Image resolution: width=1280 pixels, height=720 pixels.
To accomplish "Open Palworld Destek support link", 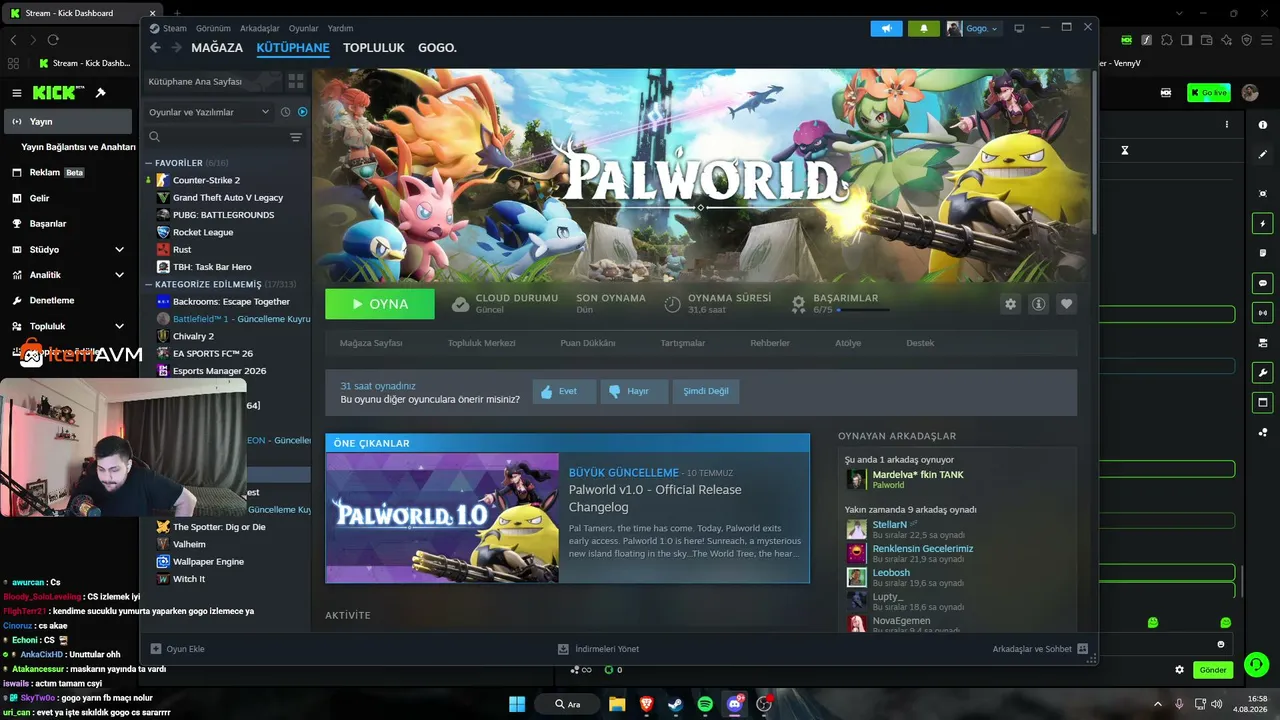I will tap(920, 343).
